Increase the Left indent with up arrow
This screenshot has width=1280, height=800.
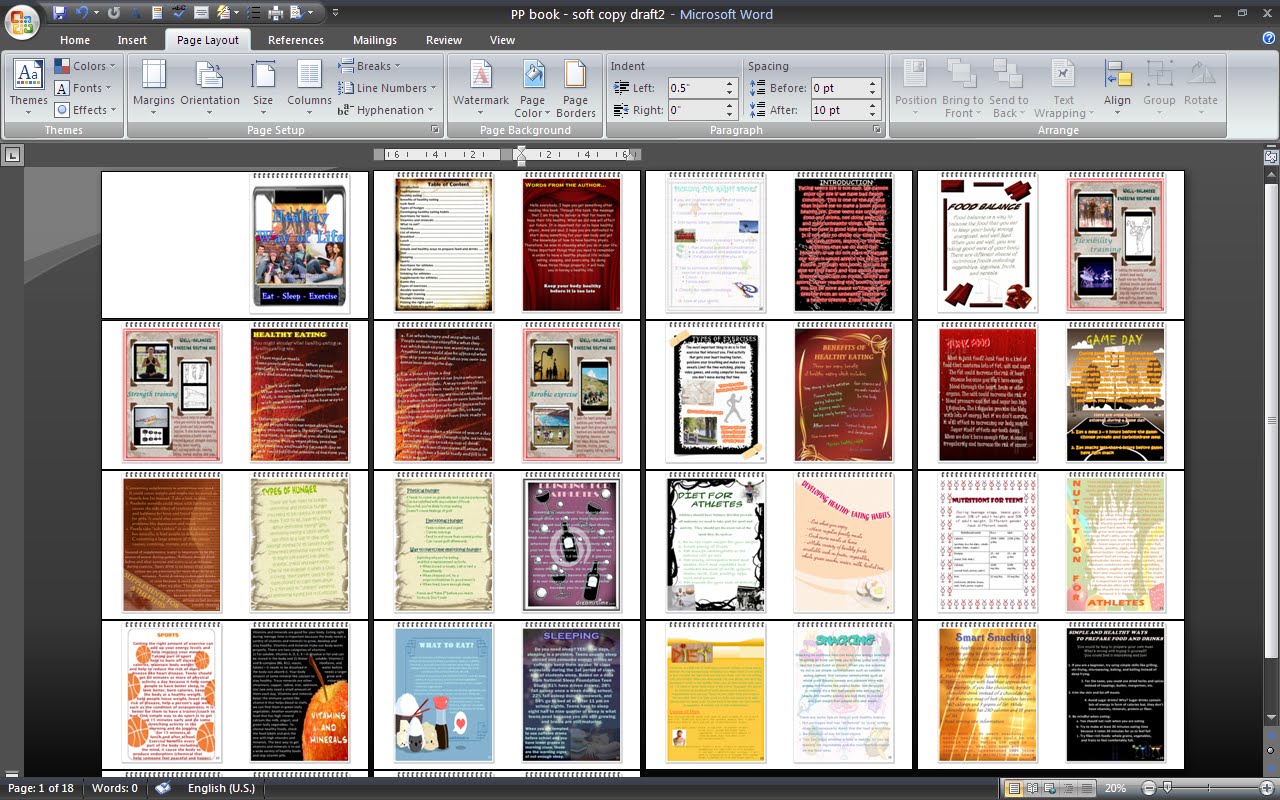730,84
